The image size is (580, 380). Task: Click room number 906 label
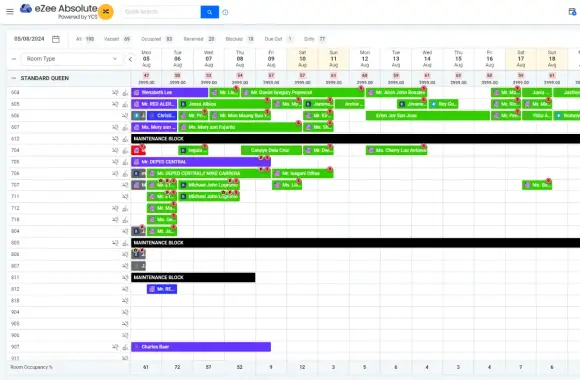15,335
